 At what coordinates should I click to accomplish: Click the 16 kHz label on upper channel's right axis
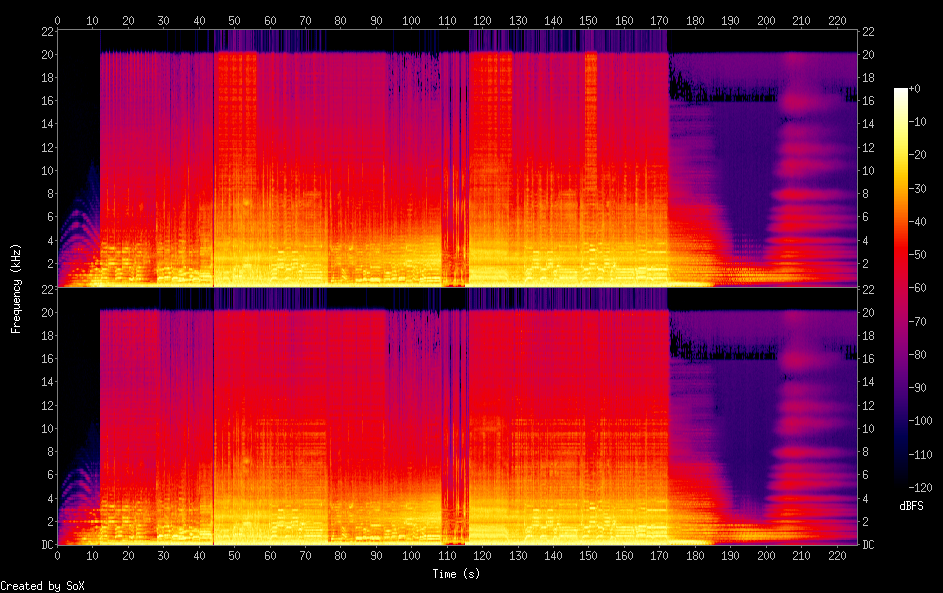[x=867, y=100]
